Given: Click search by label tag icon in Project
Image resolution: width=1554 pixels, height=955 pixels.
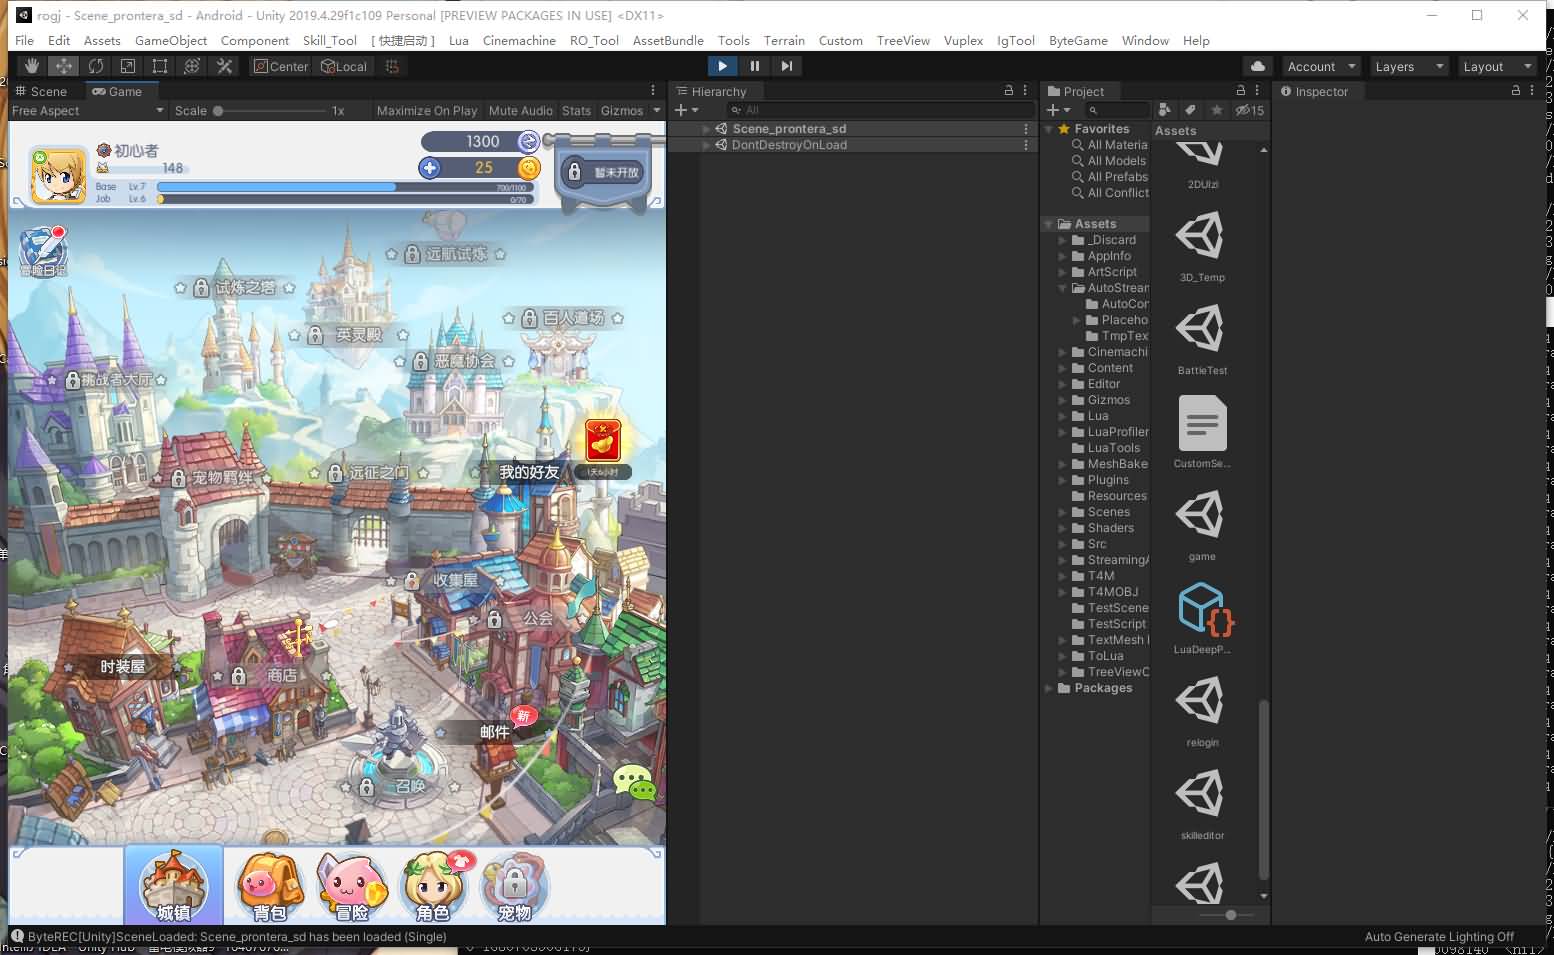Looking at the screenshot, I should [x=1190, y=110].
